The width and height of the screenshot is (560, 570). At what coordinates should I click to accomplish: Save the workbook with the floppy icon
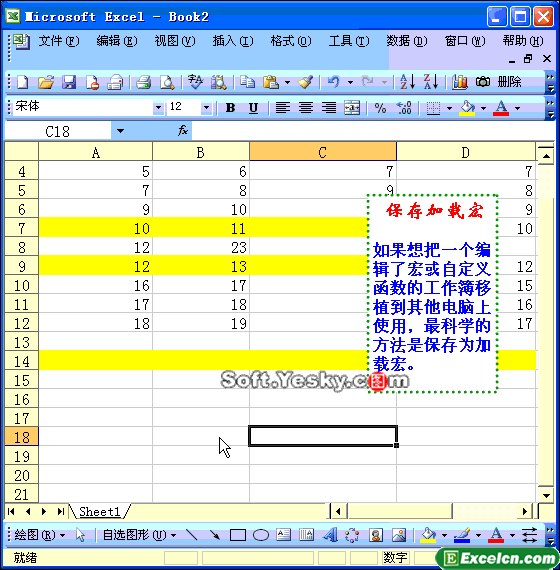coord(69,82)
